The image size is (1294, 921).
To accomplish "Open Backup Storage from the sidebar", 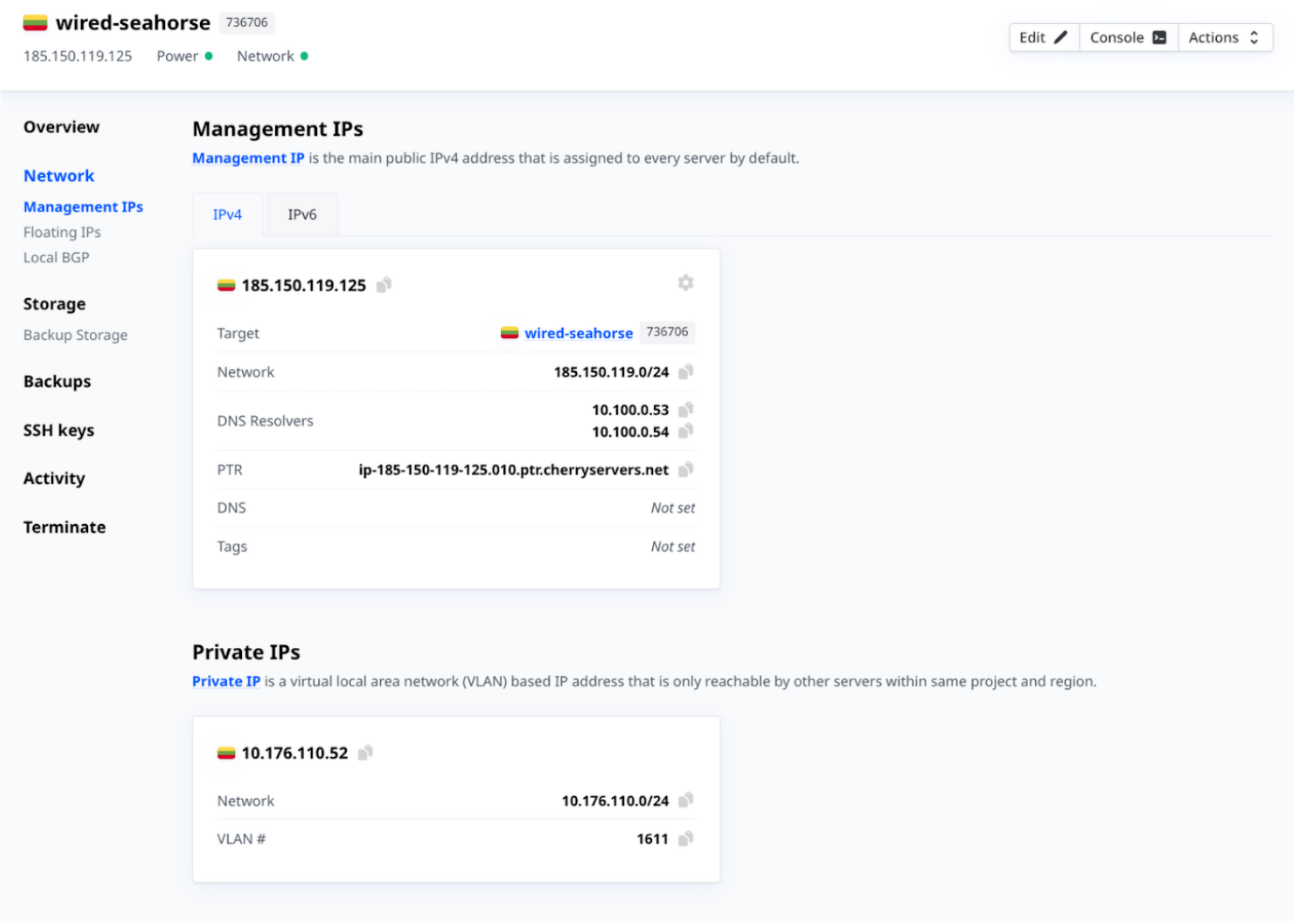I will (x=75, y=335).
